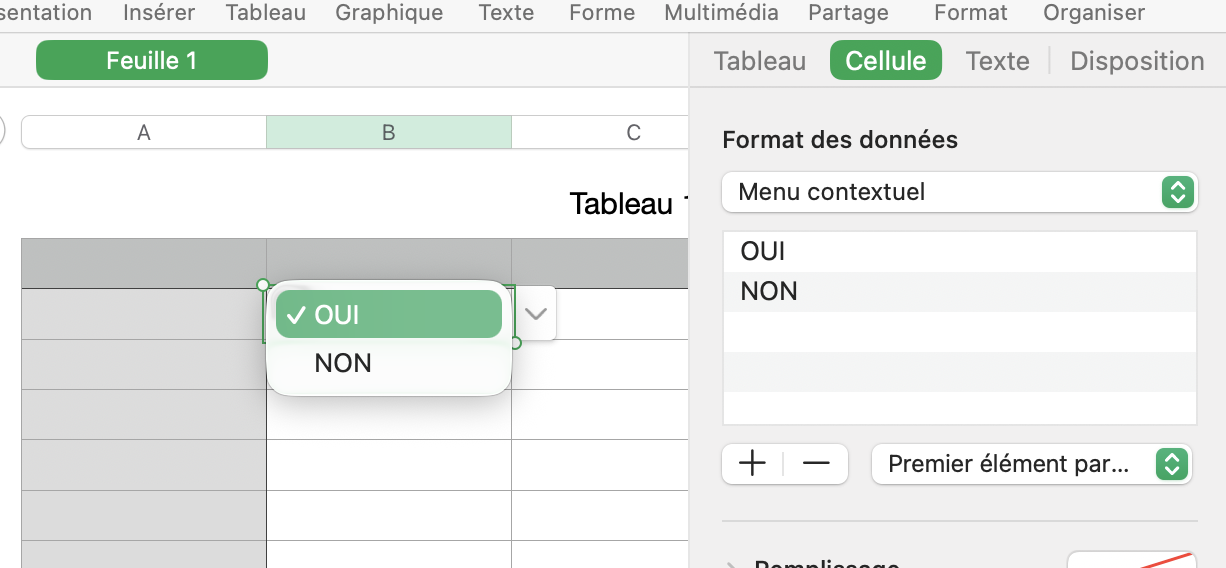
Task: Expand the Remplissage disclosure triangle
Action: [x=732, y=563]
